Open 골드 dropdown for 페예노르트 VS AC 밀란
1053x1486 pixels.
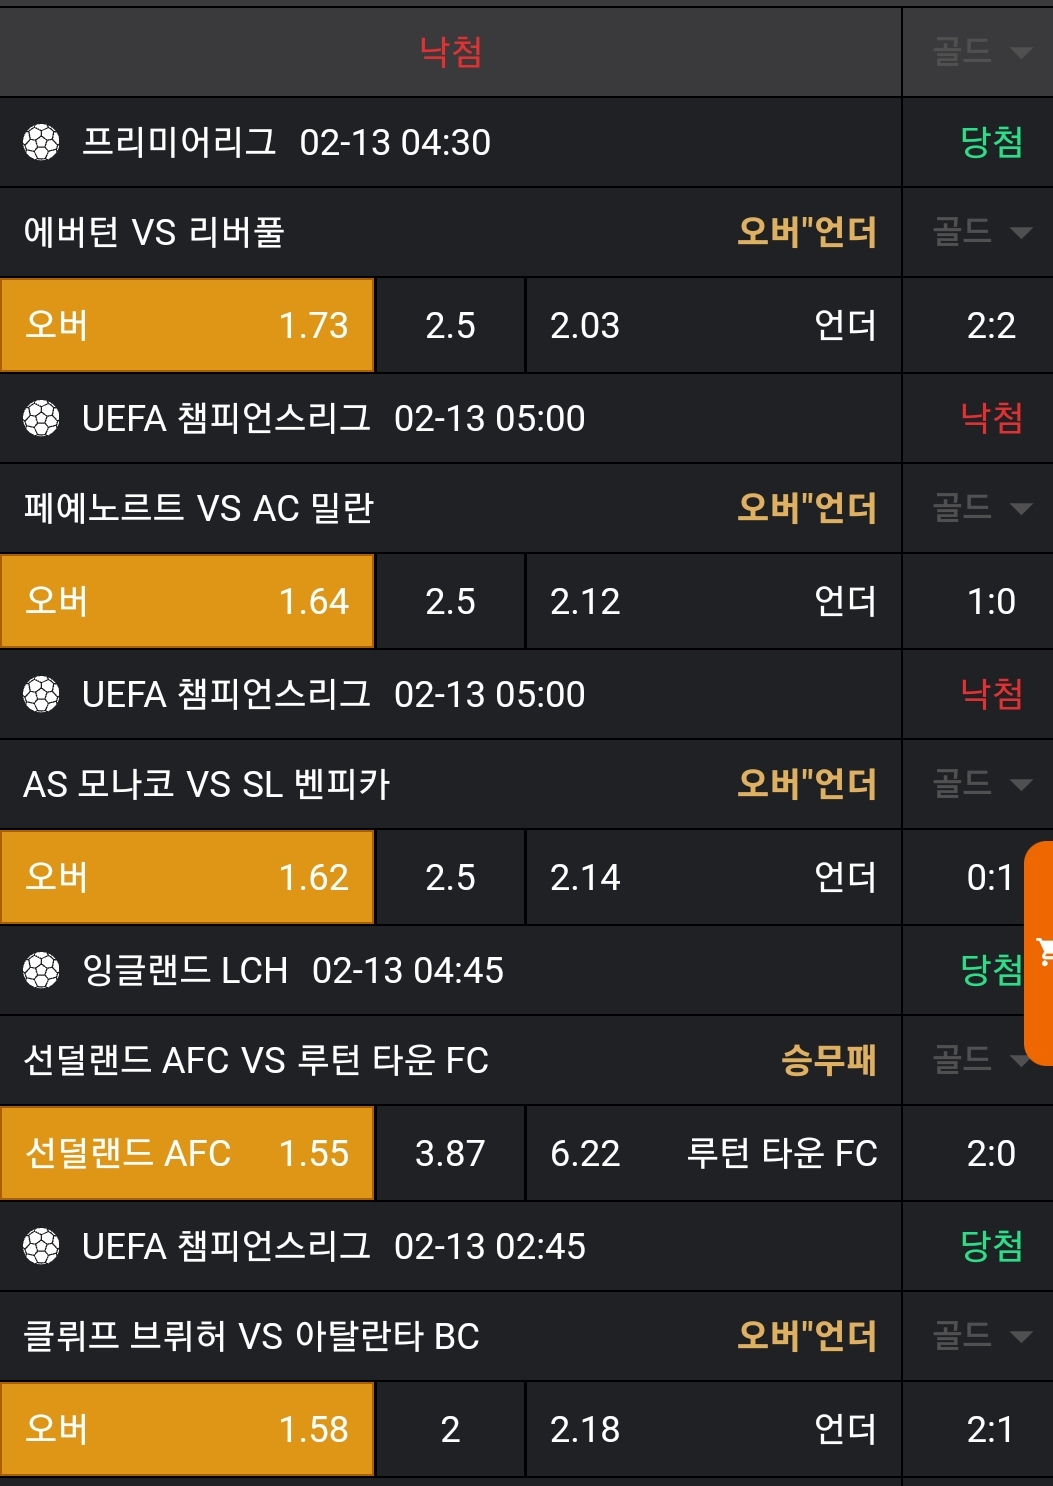(979, 509)
